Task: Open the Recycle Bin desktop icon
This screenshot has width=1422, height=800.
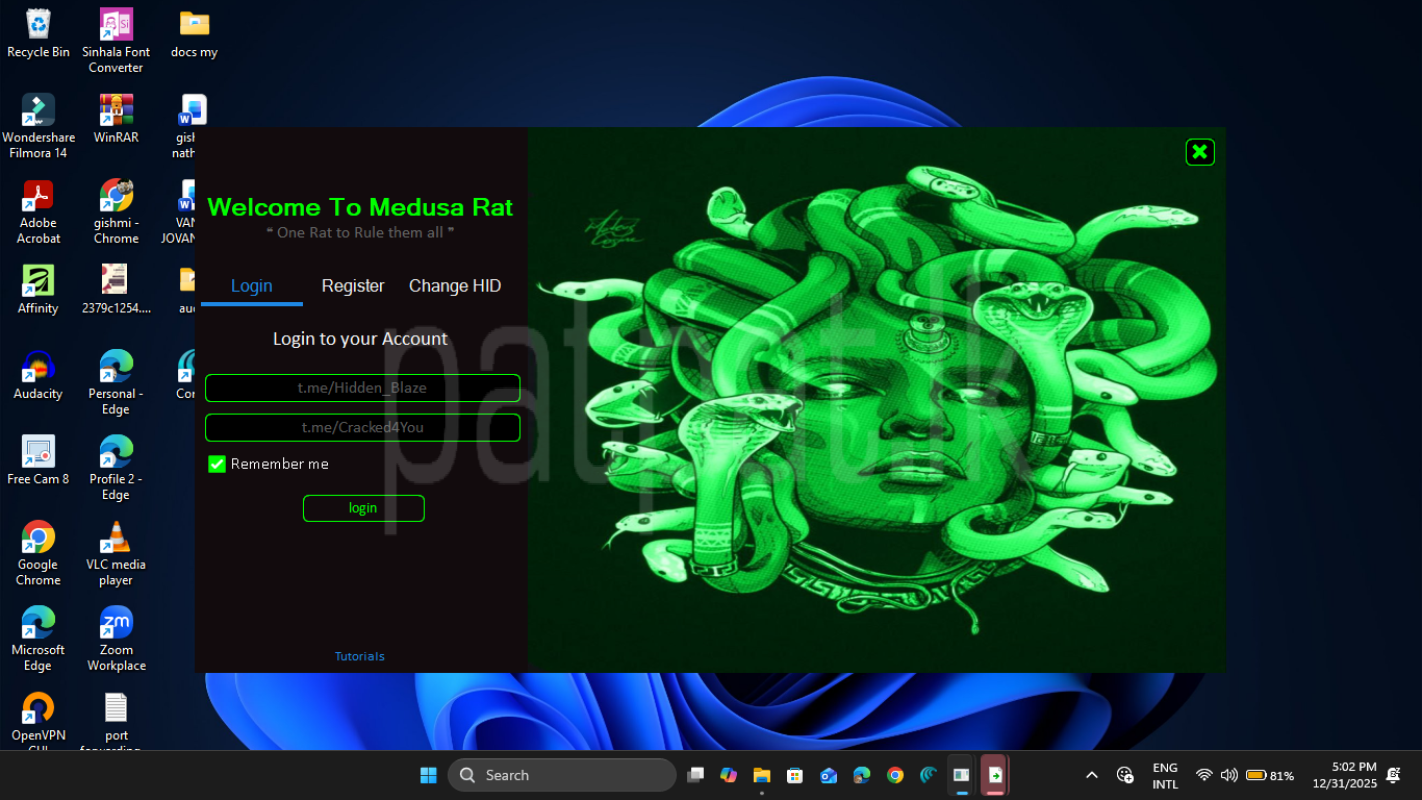Action: 38,25
